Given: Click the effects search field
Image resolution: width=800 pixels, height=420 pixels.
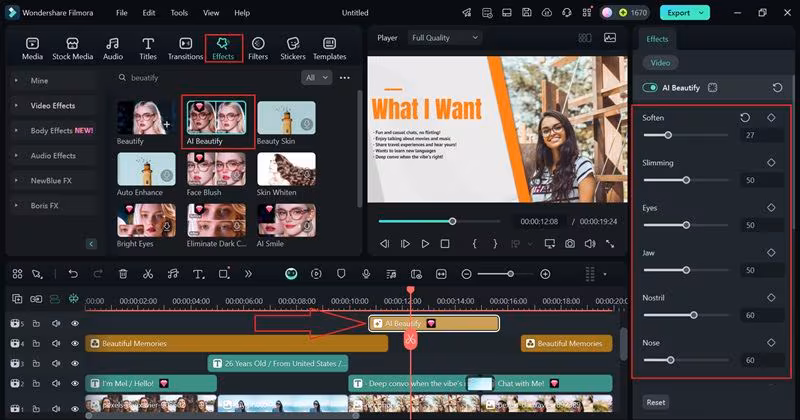Looking at the screenshot, I should tap(207, 78).
